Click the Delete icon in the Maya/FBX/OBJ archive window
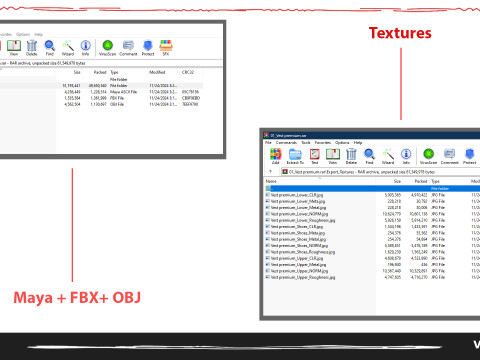Image resolution: width=480 pixels, height=360 pixels. point(32,48)
